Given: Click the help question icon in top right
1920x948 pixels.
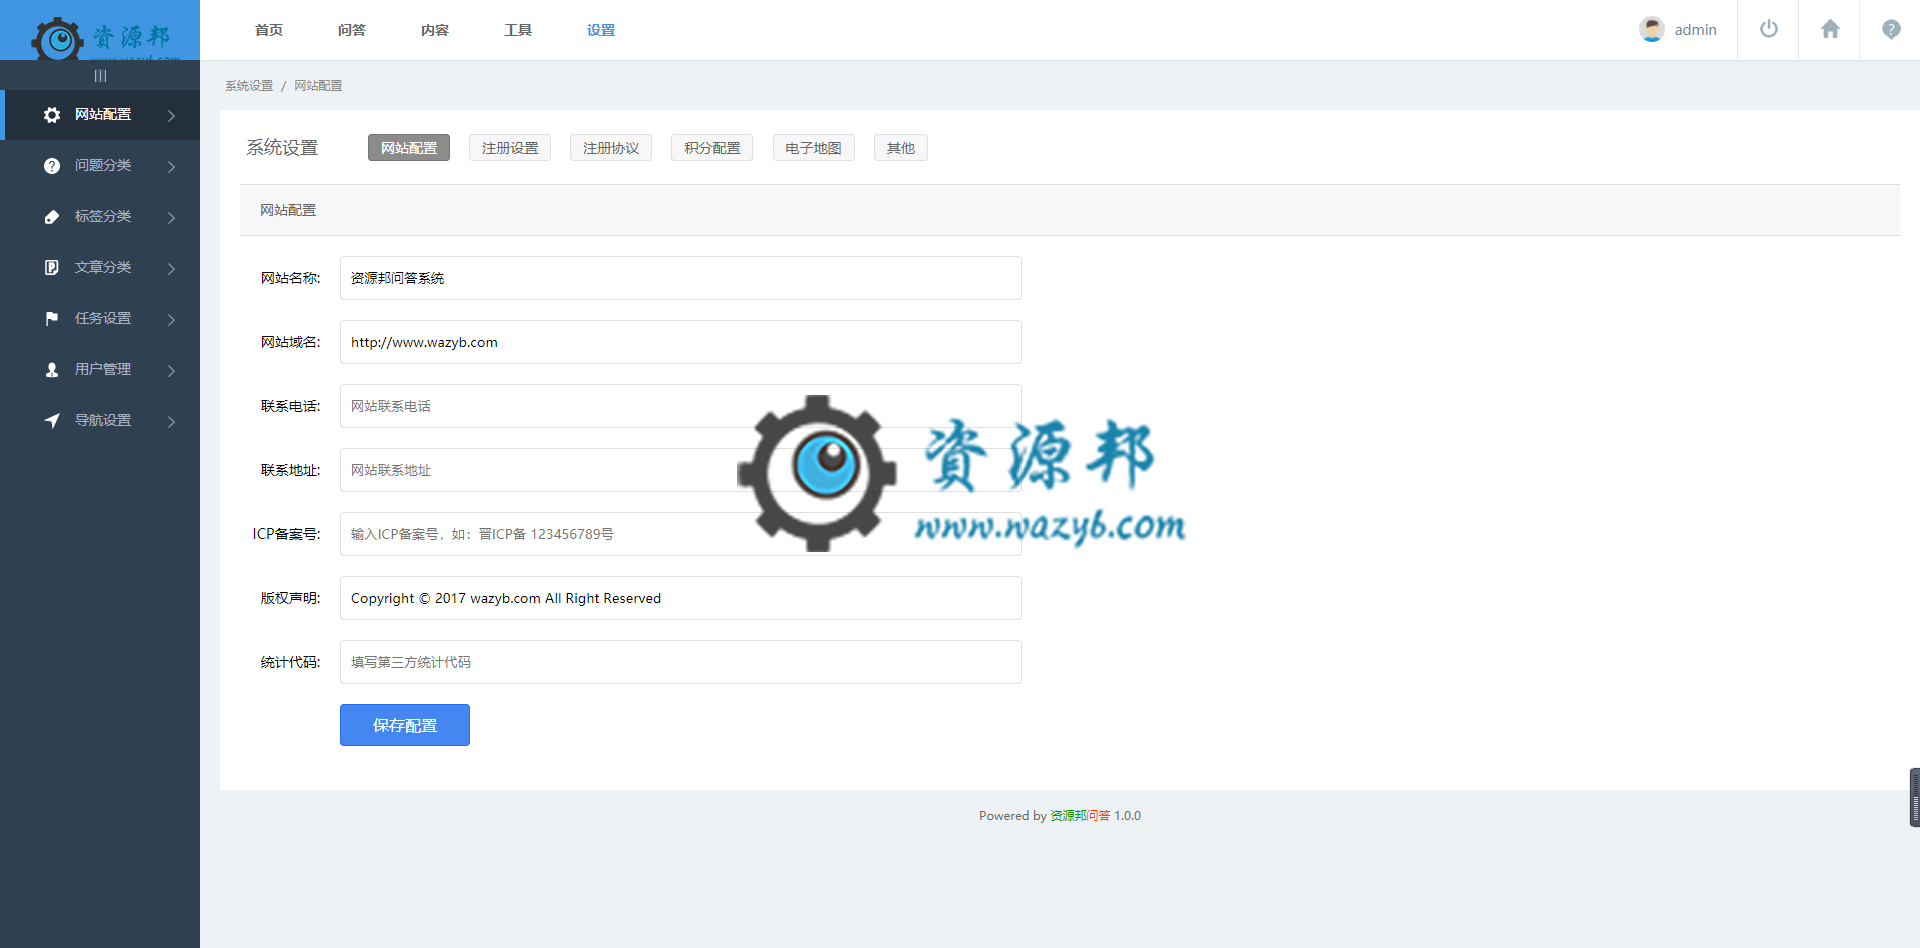Looking at the screenshot, I should pos(1891,29).
